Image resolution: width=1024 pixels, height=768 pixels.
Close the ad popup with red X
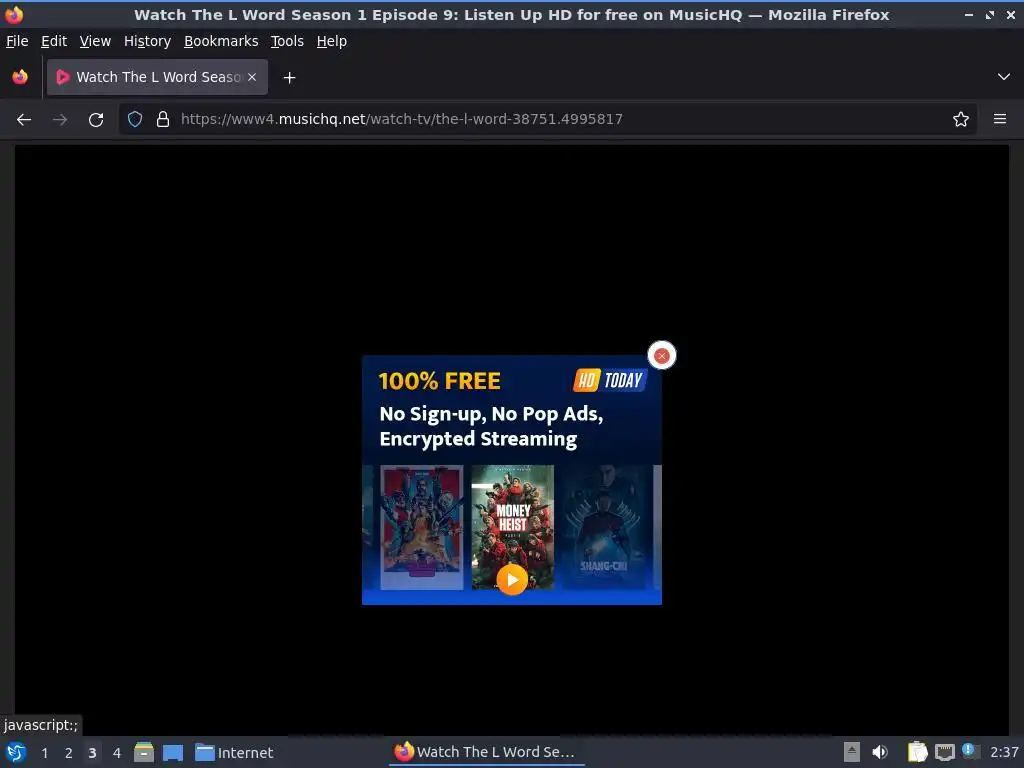tap(662, 355)
